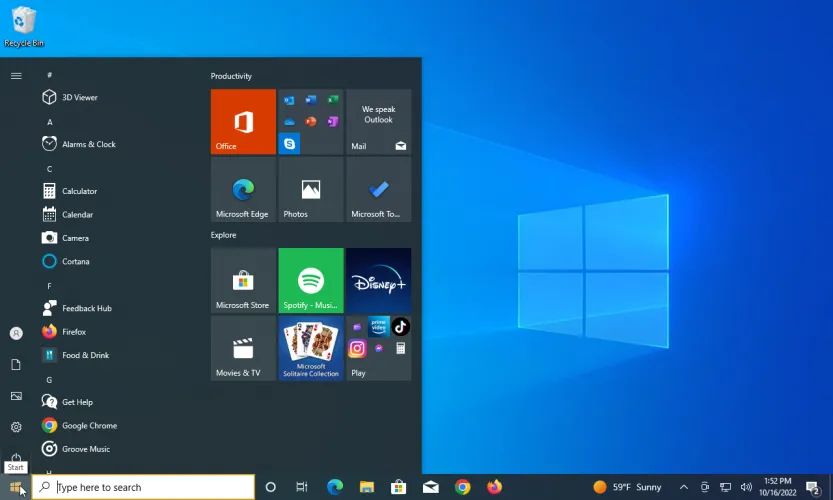The height and width of the screenshot is (500, 833).
Task: Open the Recycle Bin desktop icon
Action: [23, 26]
